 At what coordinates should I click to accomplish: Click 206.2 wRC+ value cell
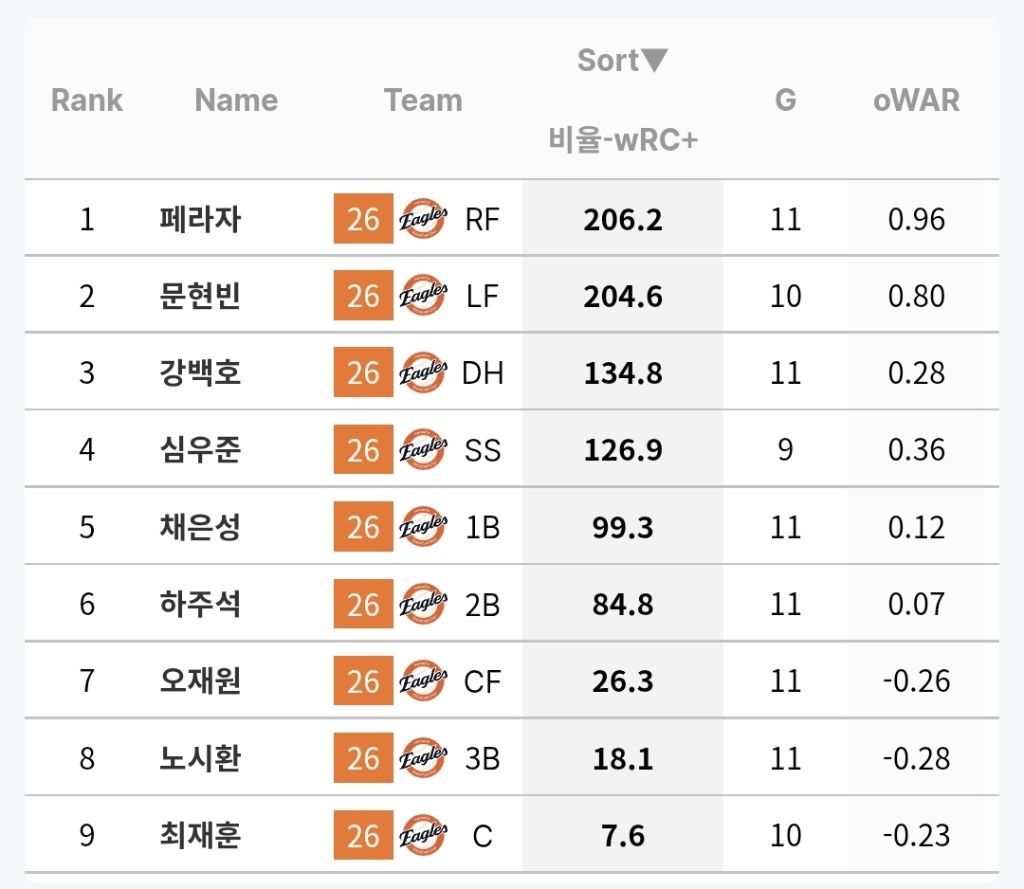[x=622, y=219]
